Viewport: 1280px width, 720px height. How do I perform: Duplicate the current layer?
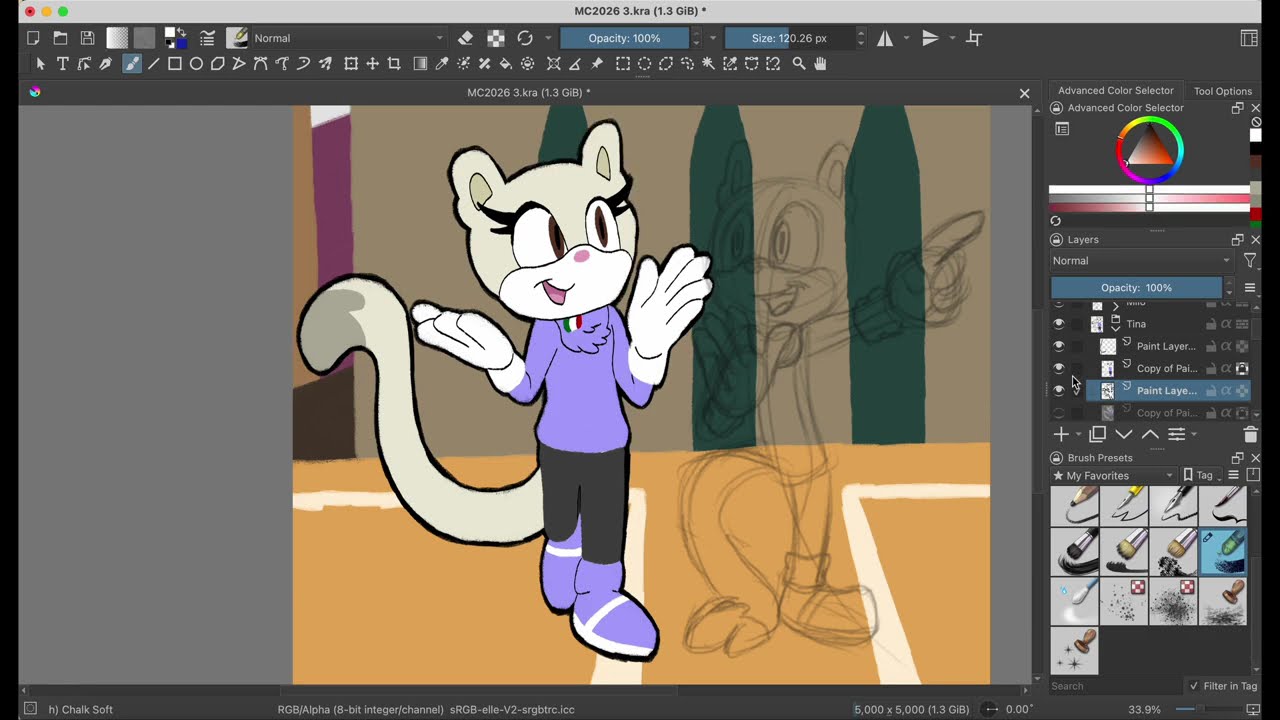[1097, 434]
